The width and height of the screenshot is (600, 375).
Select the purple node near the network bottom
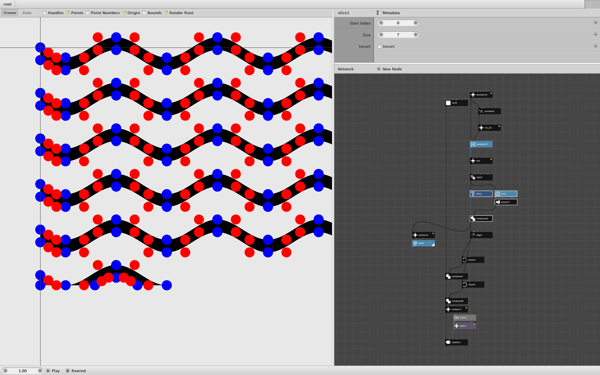coord(465,326)
